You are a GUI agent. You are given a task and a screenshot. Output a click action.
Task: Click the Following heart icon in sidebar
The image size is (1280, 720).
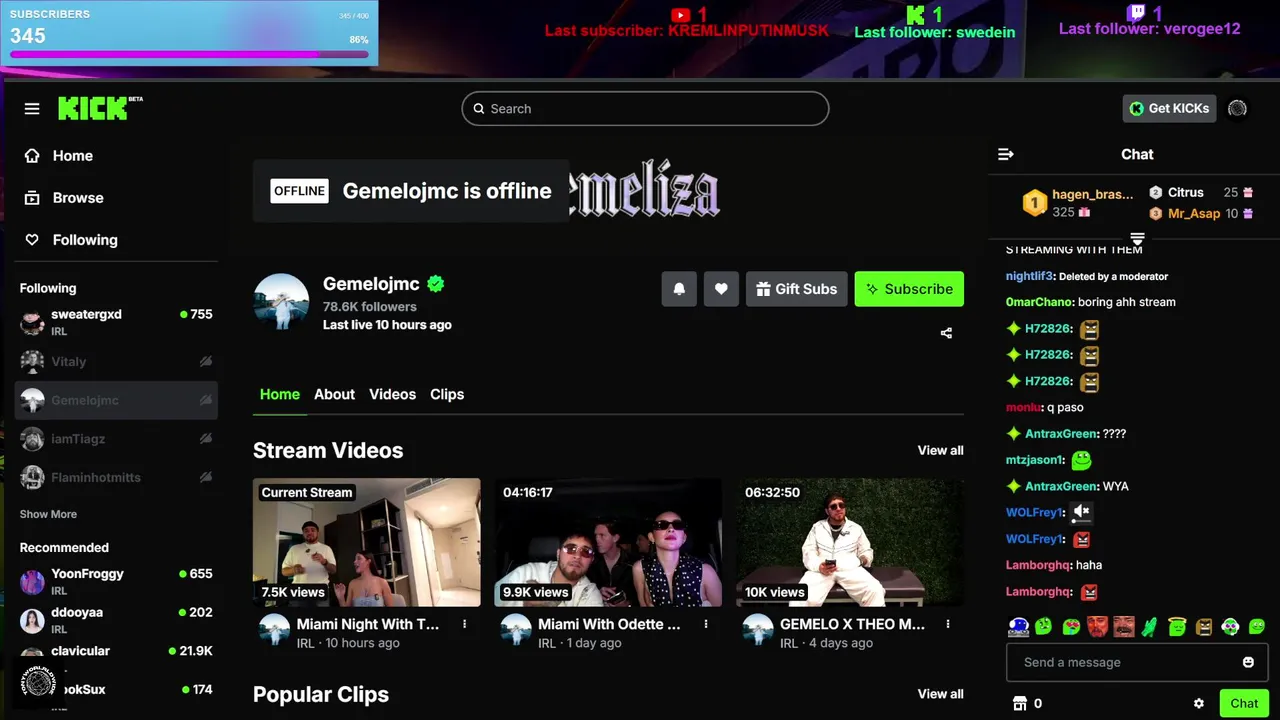click(32, 240)
